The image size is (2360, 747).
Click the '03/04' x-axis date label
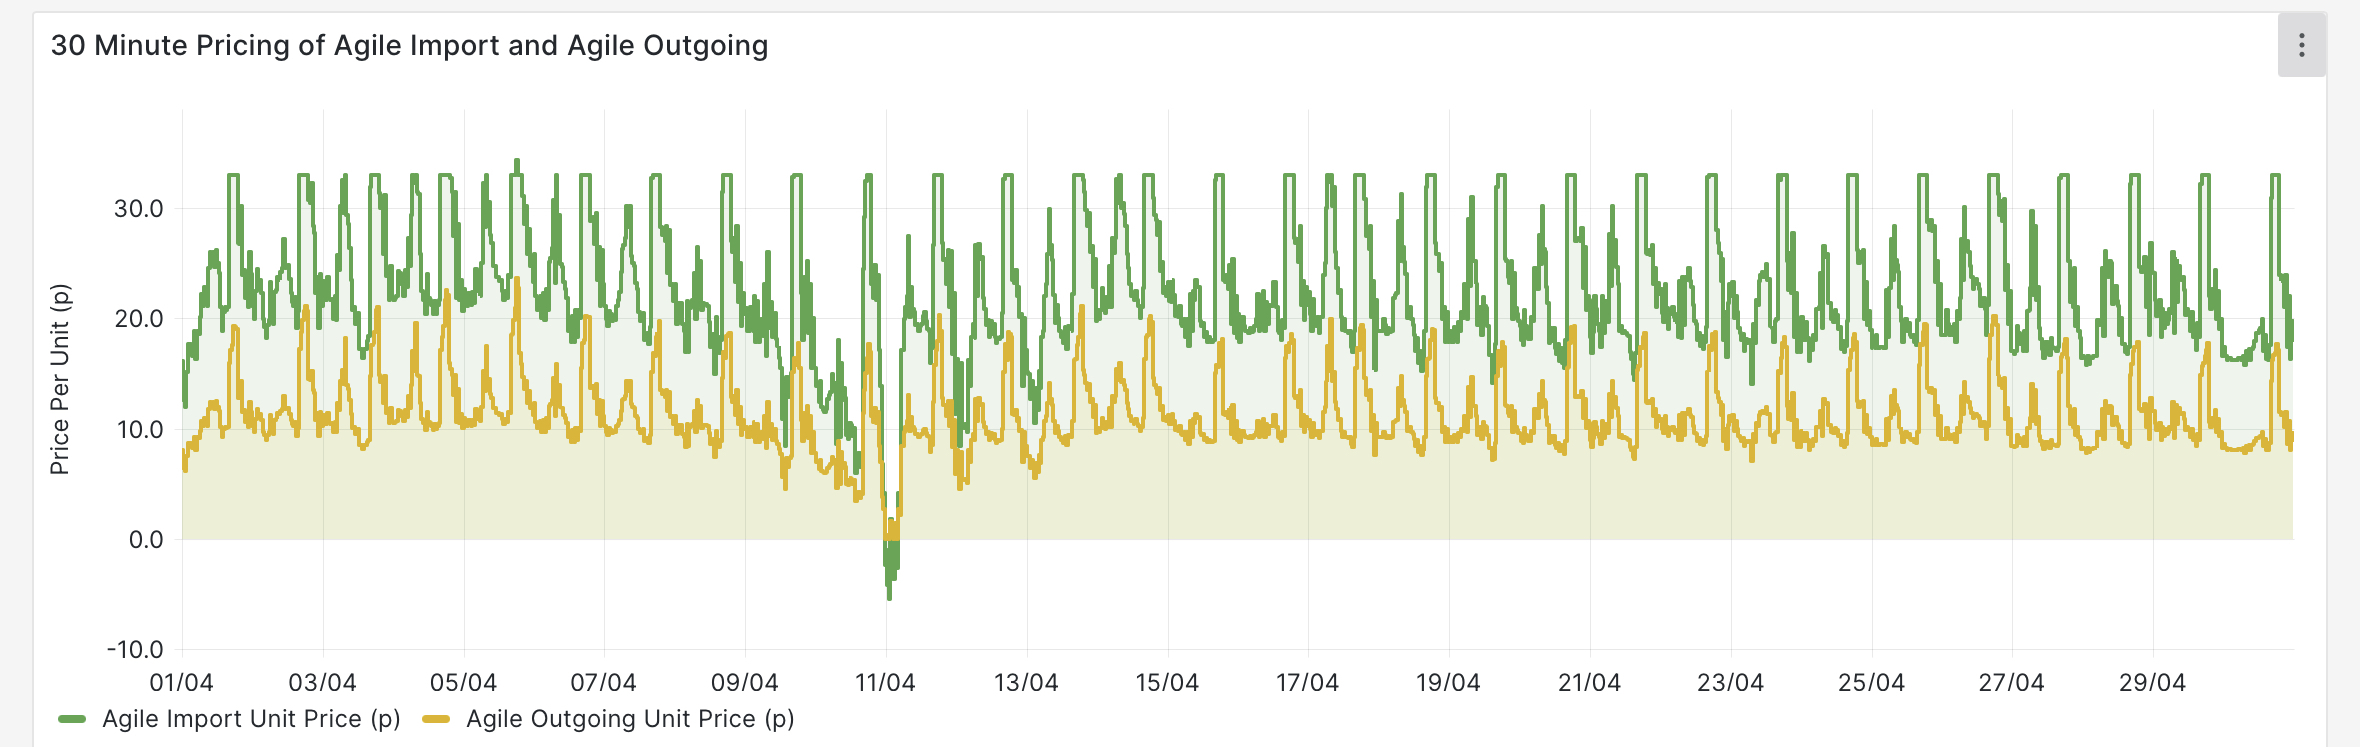point(322,683)
